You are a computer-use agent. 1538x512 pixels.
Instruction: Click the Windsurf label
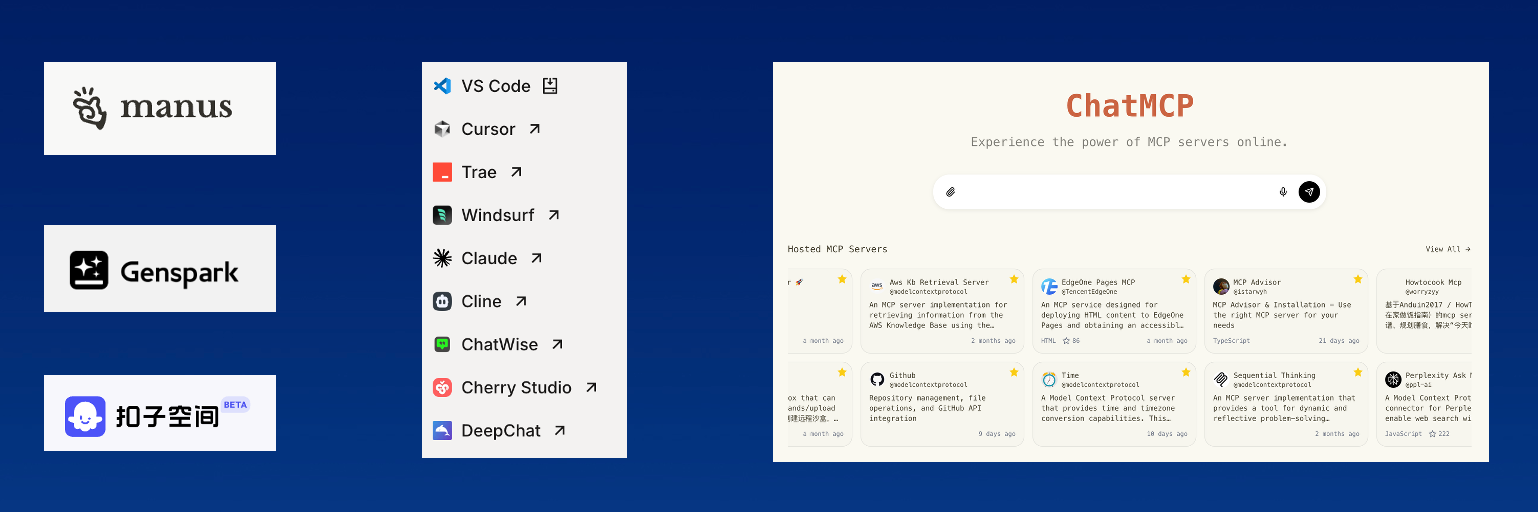[x=498, y=215]
